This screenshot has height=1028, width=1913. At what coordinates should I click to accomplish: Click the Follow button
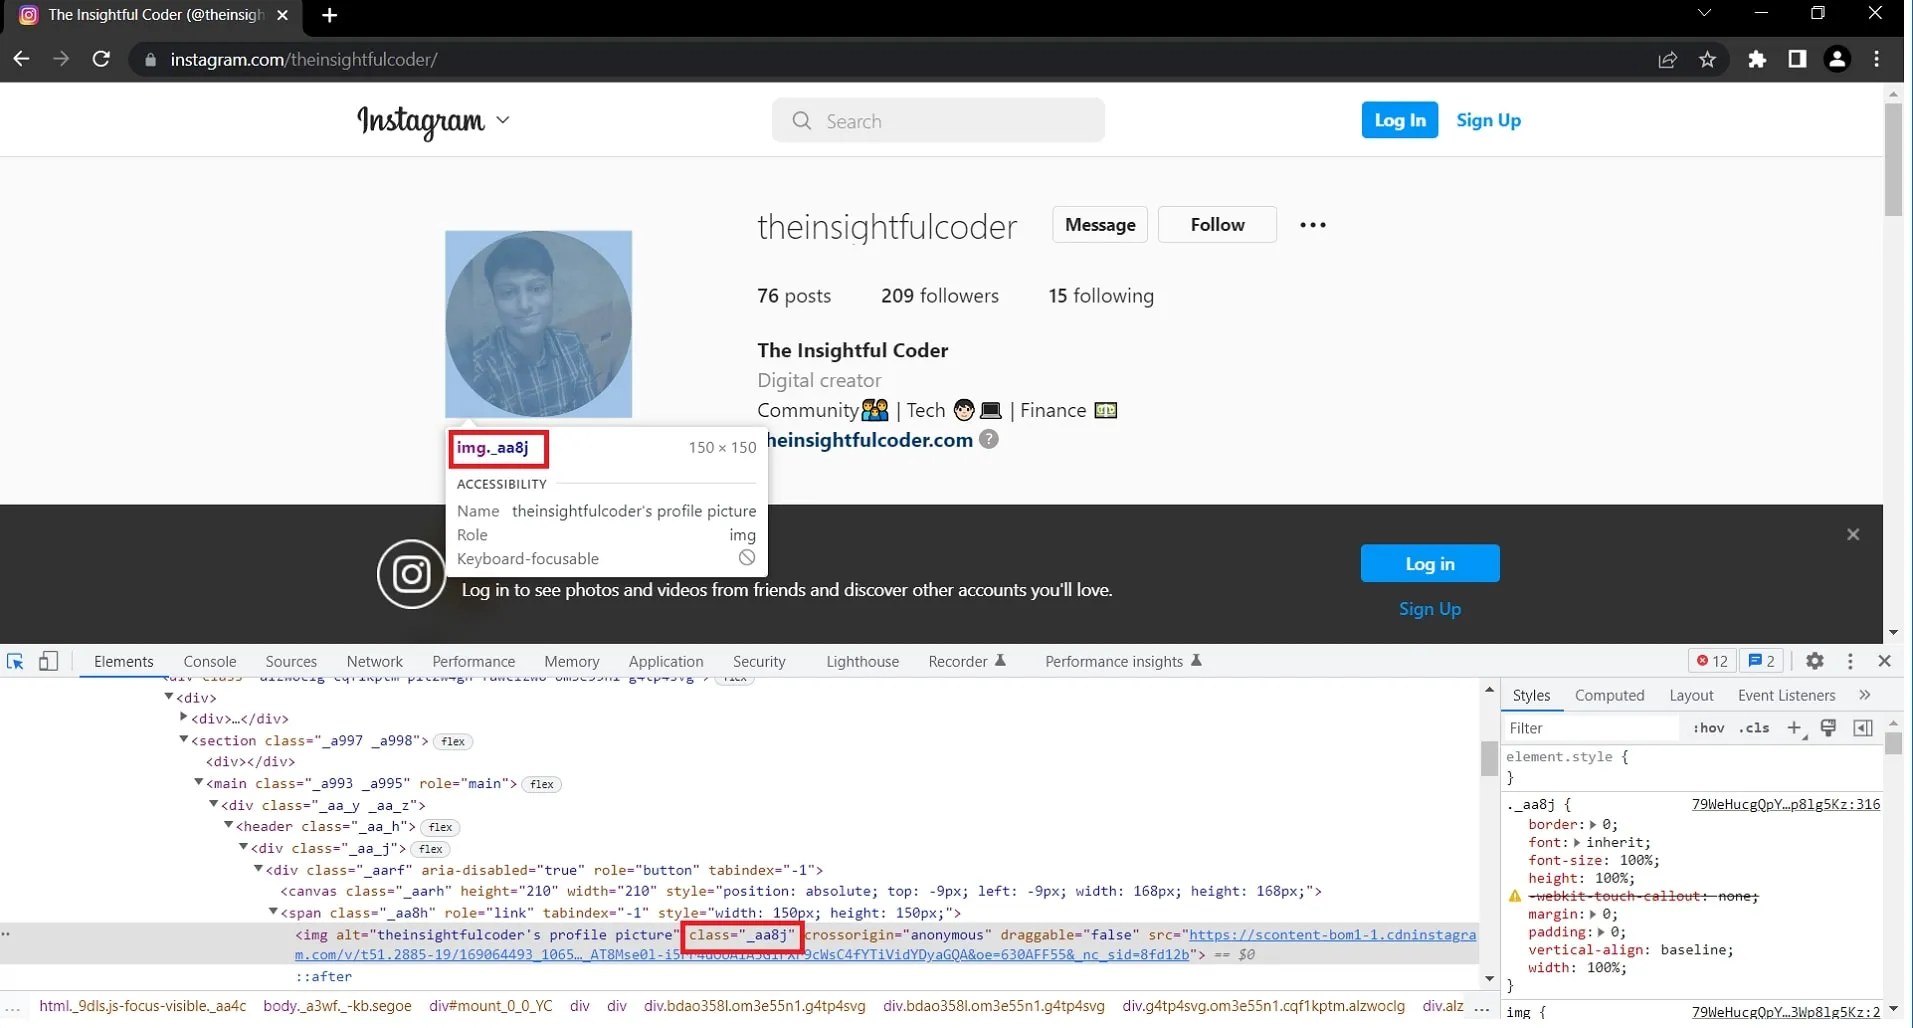pyautogui.click(x=1217, y=224)
